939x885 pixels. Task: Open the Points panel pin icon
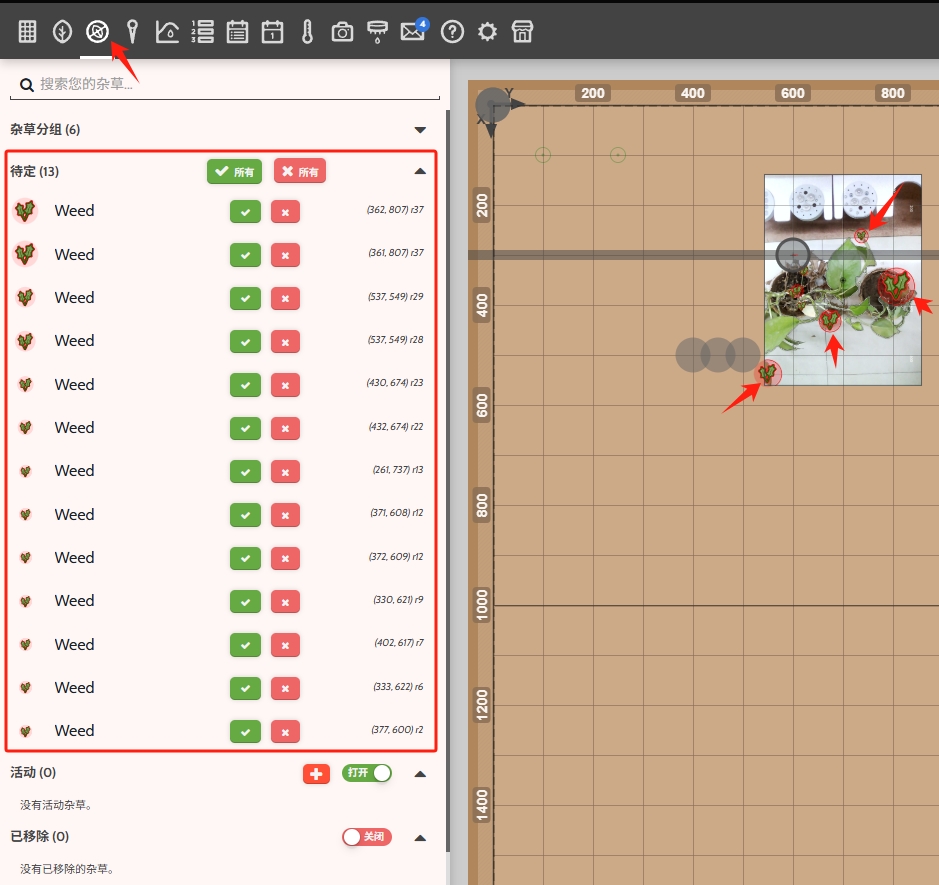[x=132, y=32]
